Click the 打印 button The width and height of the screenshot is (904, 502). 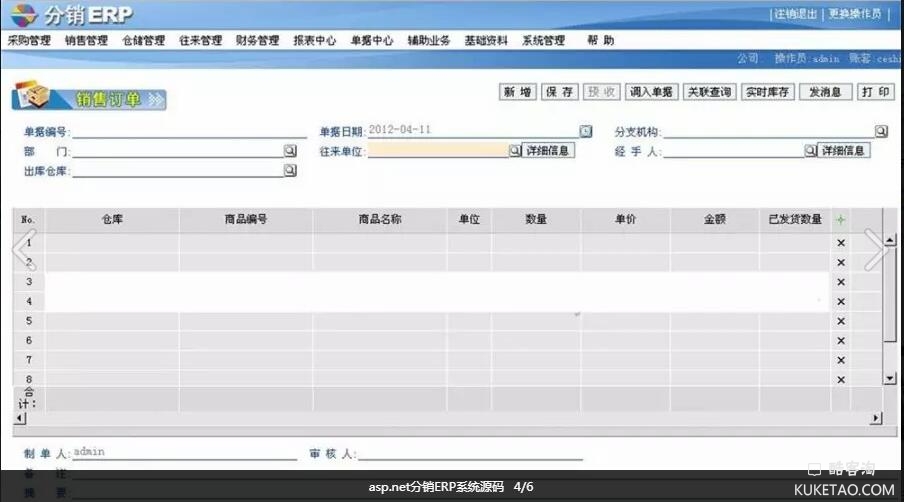tap(876, 92)
